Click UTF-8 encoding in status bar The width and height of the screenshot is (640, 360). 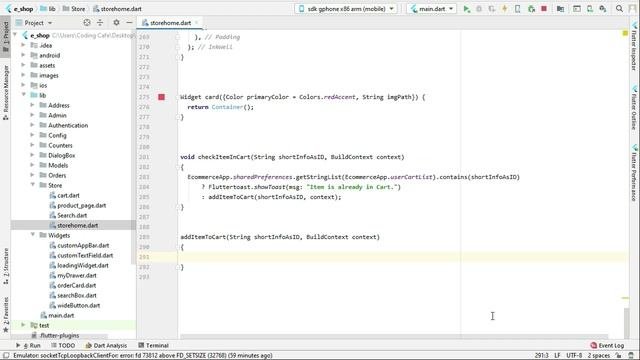click(574, 356)
